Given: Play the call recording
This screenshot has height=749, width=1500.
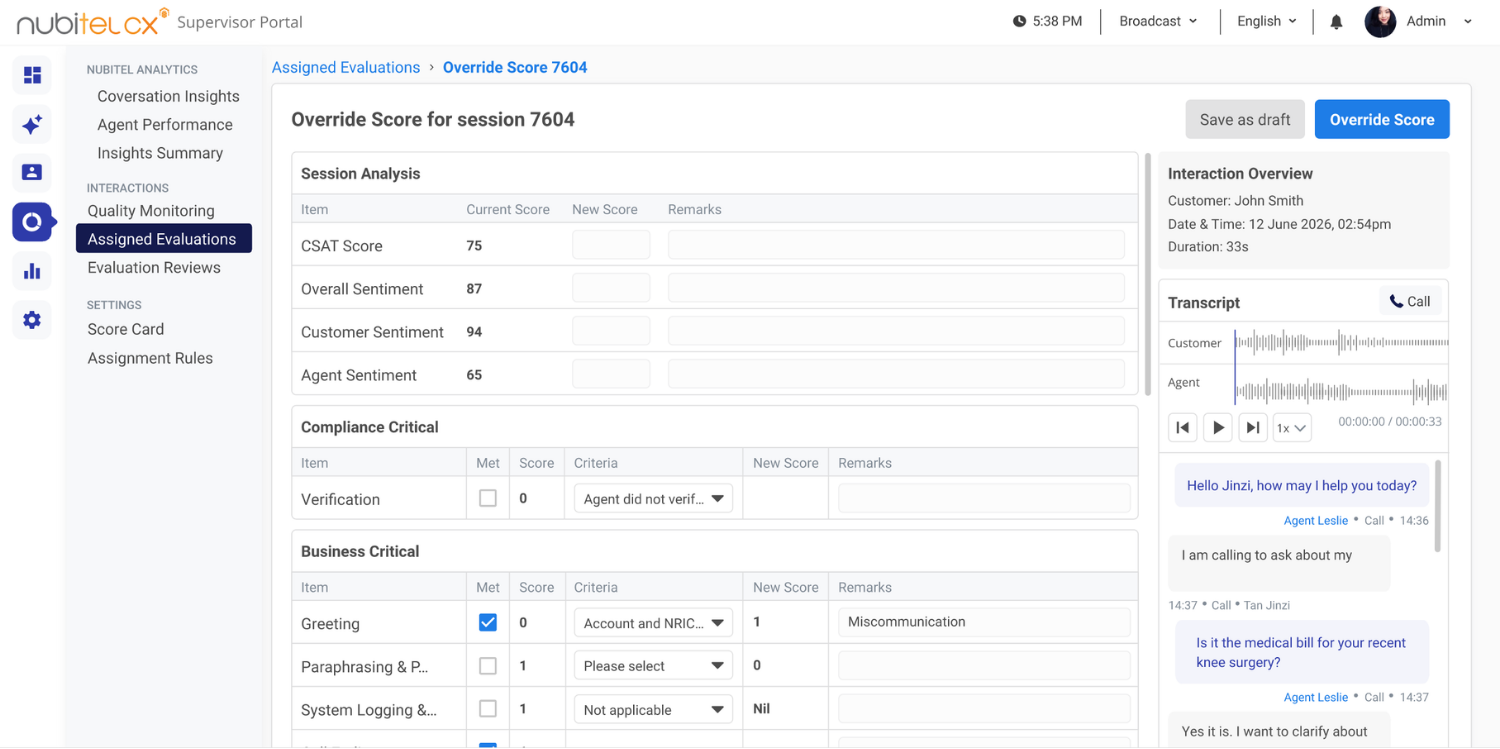Looking at the screenshot, I should pos(1218,428).
